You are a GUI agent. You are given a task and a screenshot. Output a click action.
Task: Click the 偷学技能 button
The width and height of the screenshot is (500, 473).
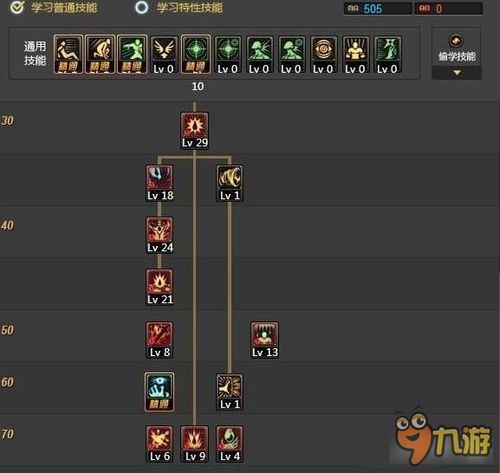click(x=456, y=48)
